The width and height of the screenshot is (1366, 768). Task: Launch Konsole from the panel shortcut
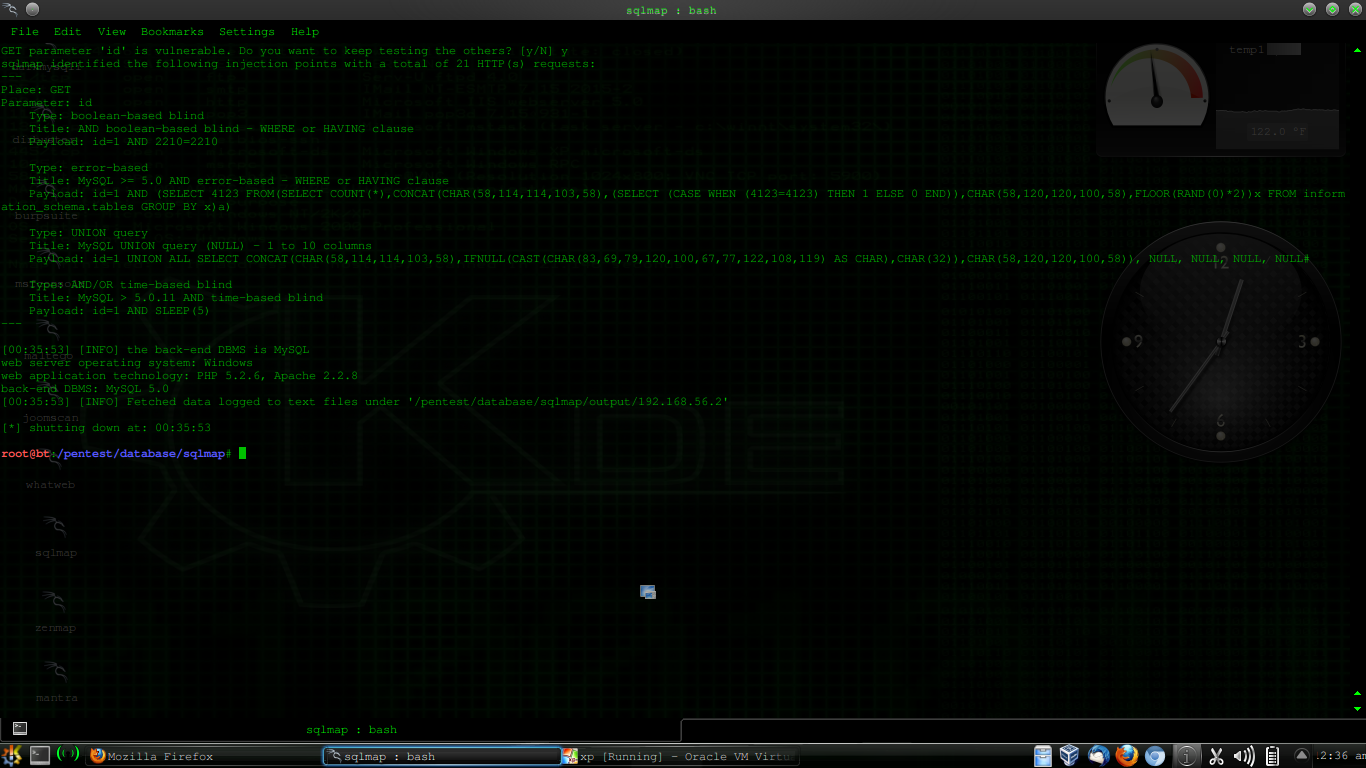[39, 756]
